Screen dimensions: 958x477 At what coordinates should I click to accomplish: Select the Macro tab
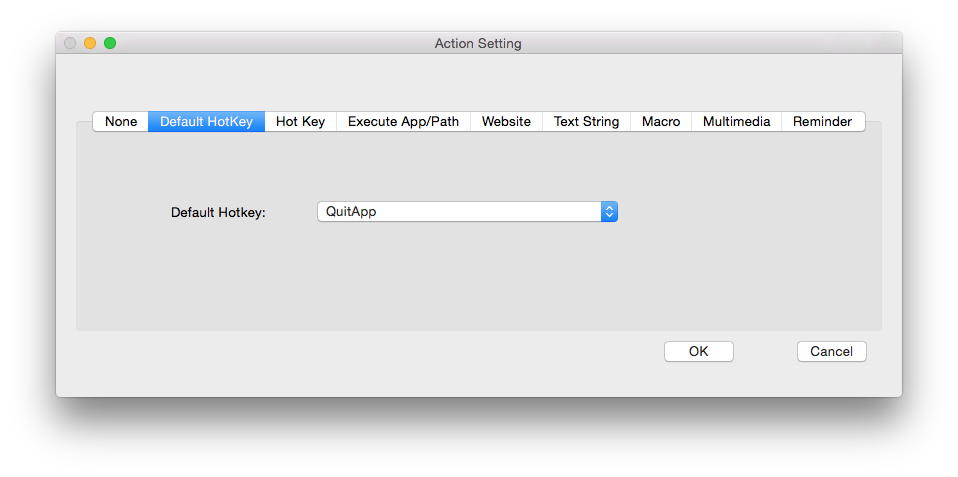[661, 122]
